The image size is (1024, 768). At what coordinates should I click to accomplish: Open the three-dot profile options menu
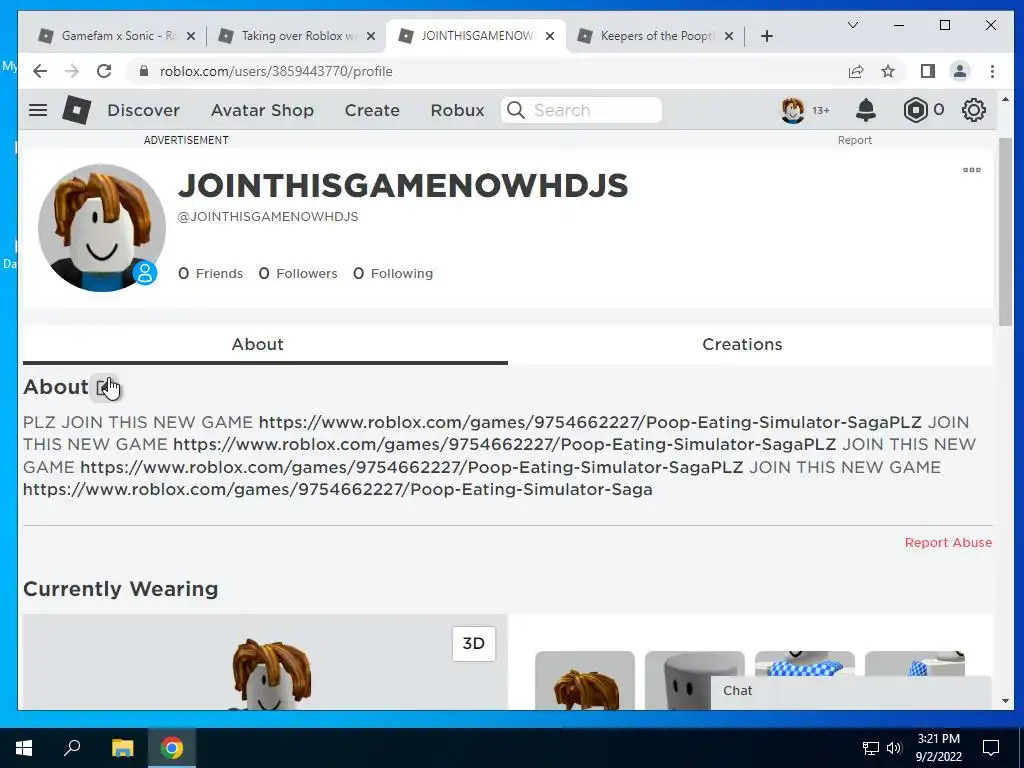click(x=972, y=170)
